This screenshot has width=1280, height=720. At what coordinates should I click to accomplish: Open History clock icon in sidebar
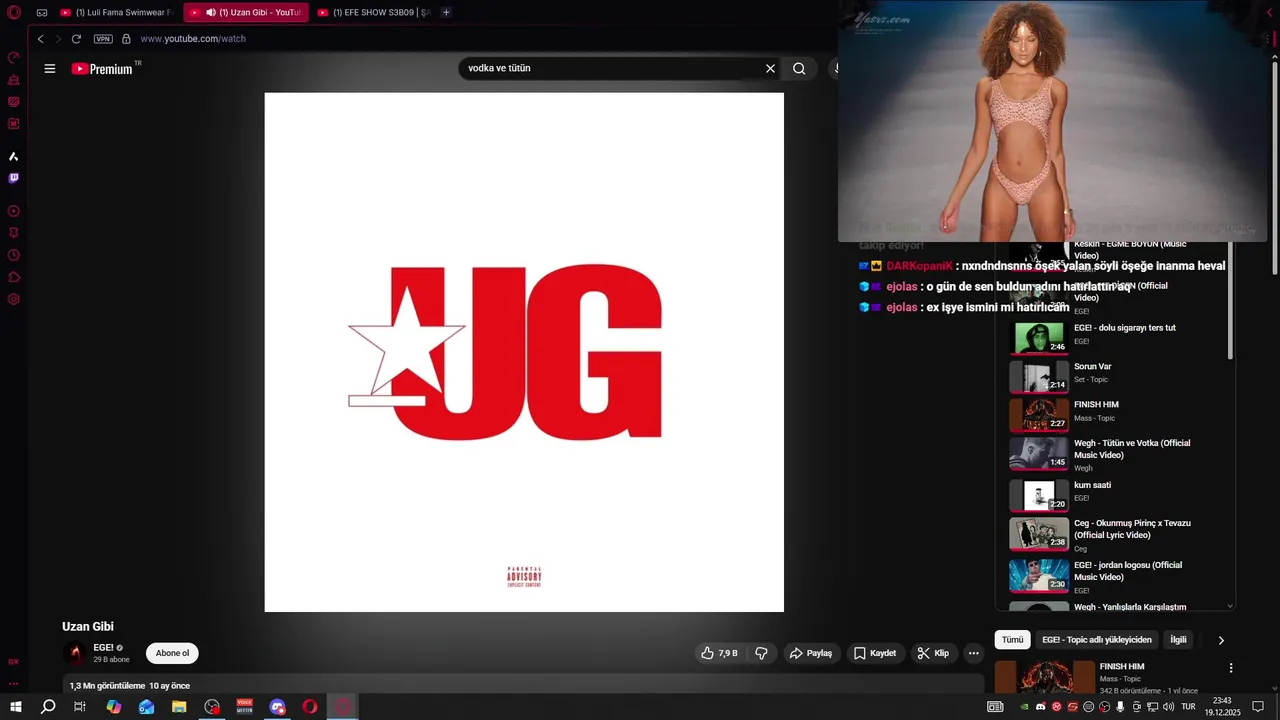(x=14, y=255)
